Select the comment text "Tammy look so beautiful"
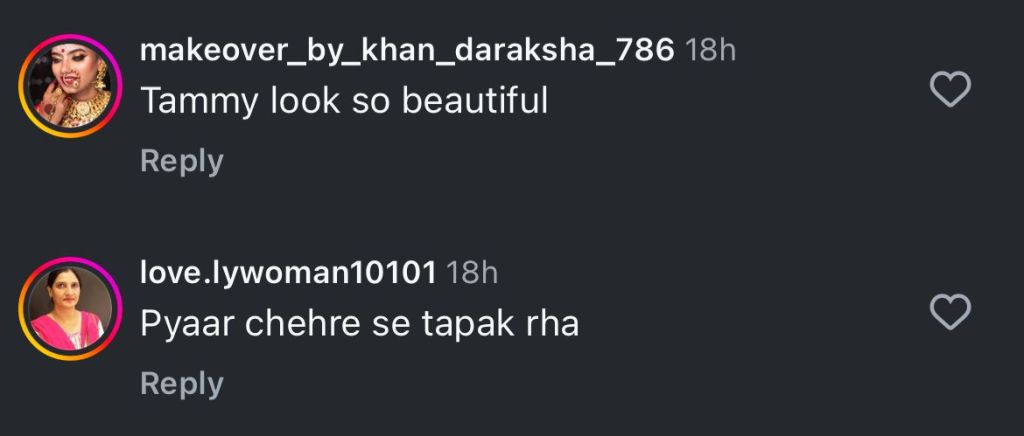The width and height of the screenshot is (1024, 436). tap(344, 101)
